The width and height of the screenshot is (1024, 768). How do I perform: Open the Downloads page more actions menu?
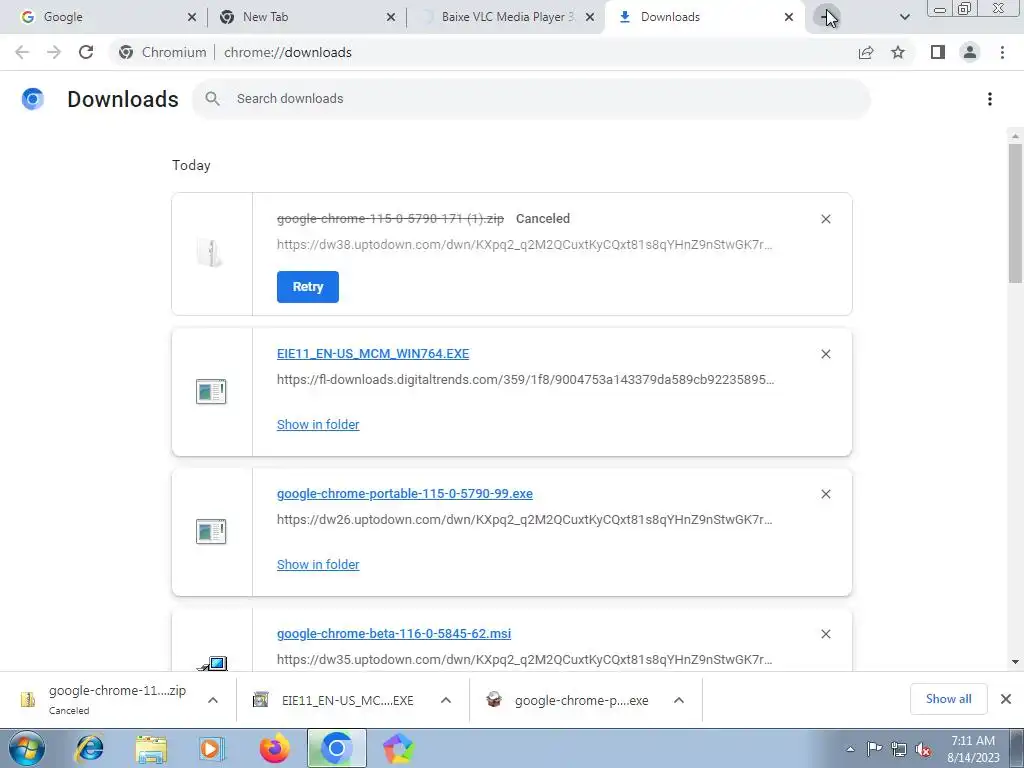[x=990, y=99]
